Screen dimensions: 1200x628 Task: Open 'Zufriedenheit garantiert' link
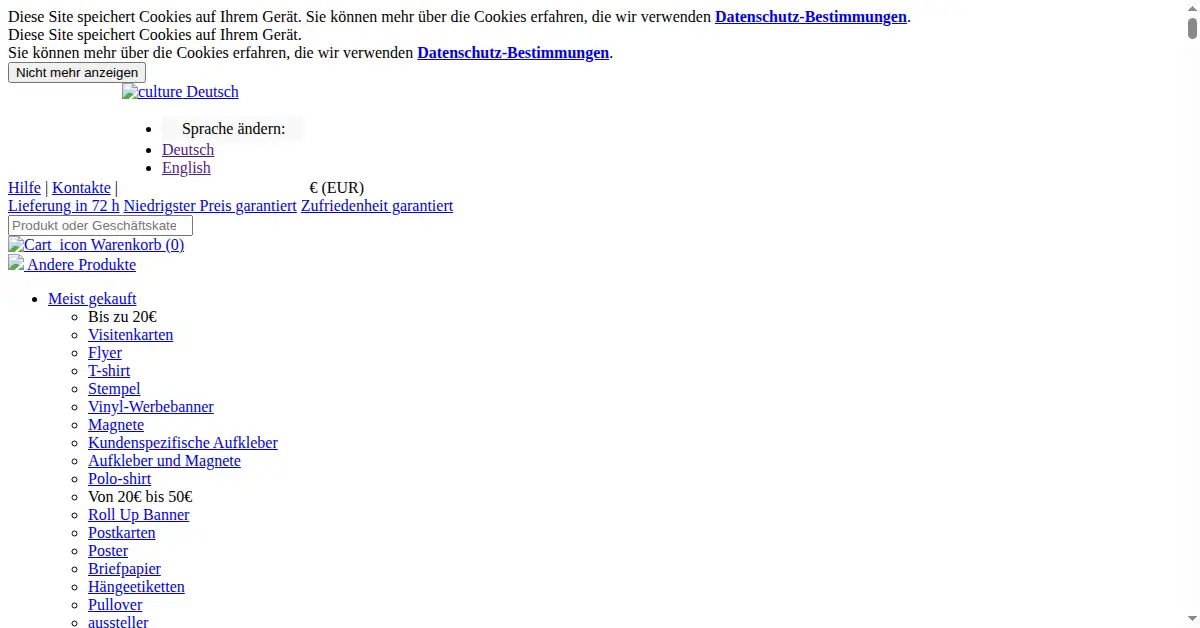pyautogui.click(x=377, y=206)
